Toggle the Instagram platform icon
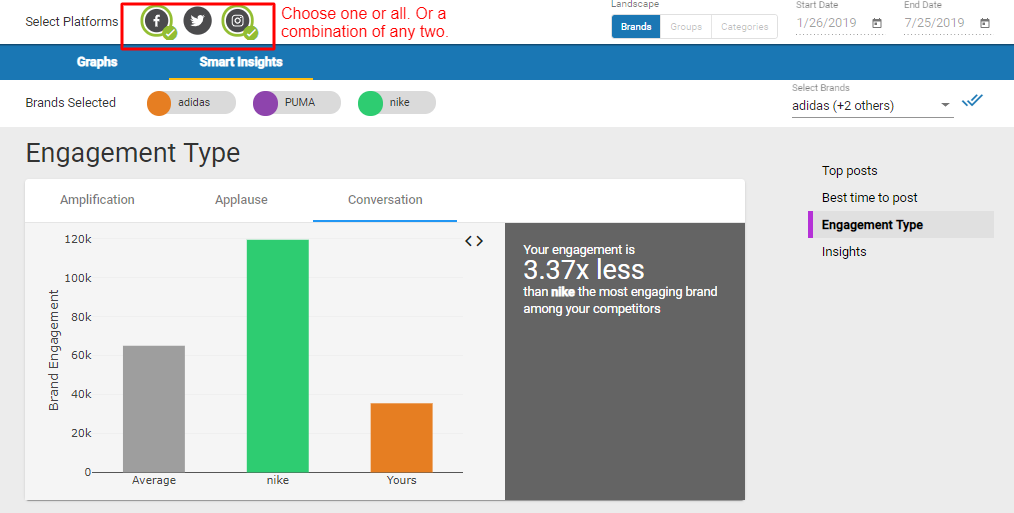 coord(237,21)
